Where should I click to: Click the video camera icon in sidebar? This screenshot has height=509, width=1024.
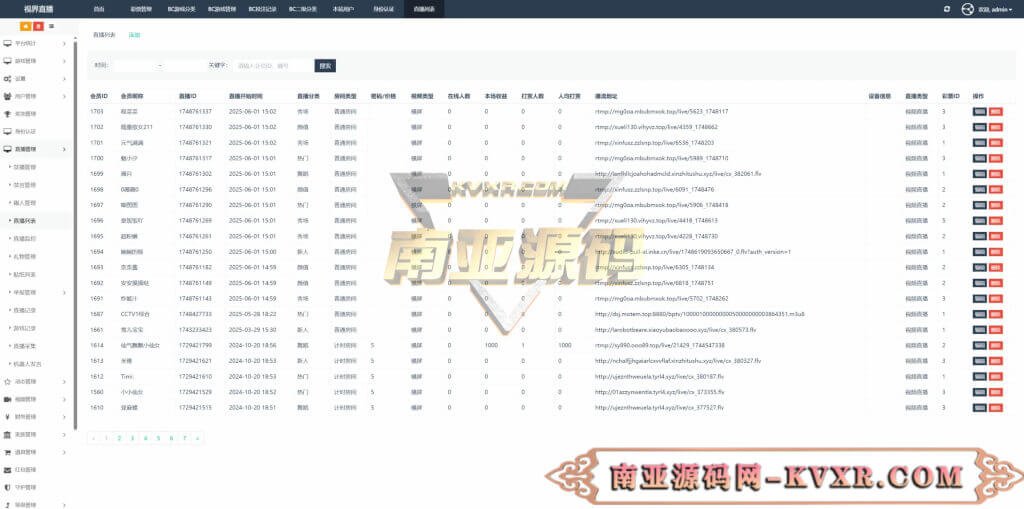coord(8,398)
